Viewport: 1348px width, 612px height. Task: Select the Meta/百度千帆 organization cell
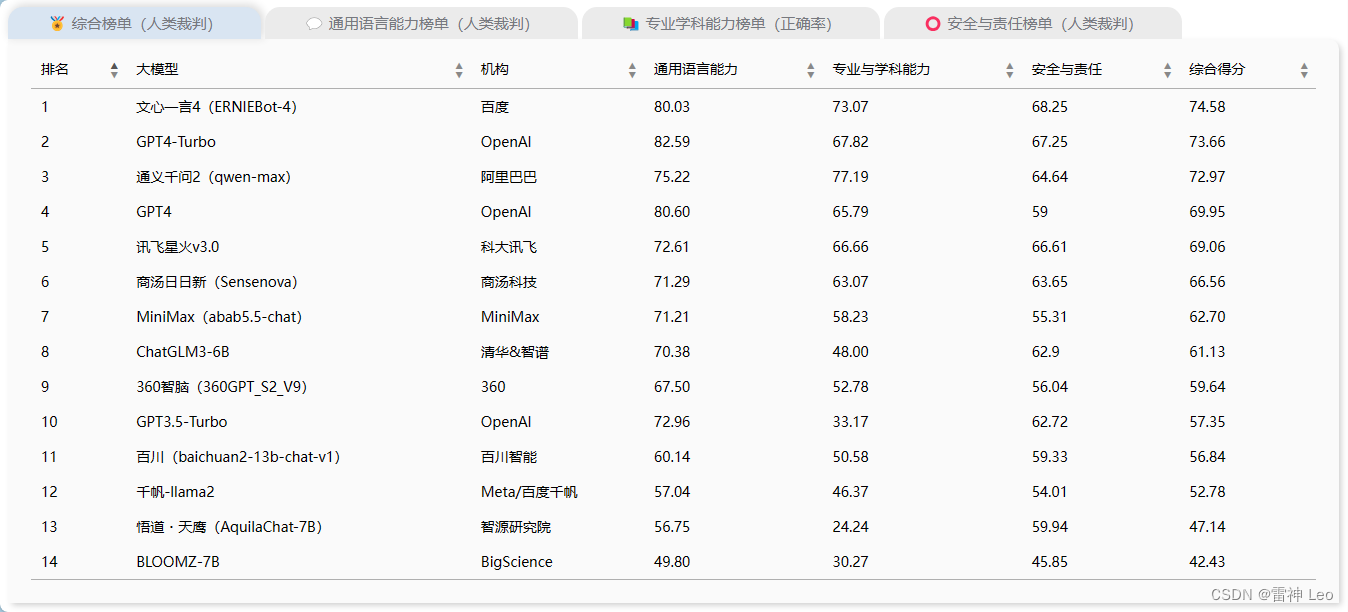tap(529, 492)
